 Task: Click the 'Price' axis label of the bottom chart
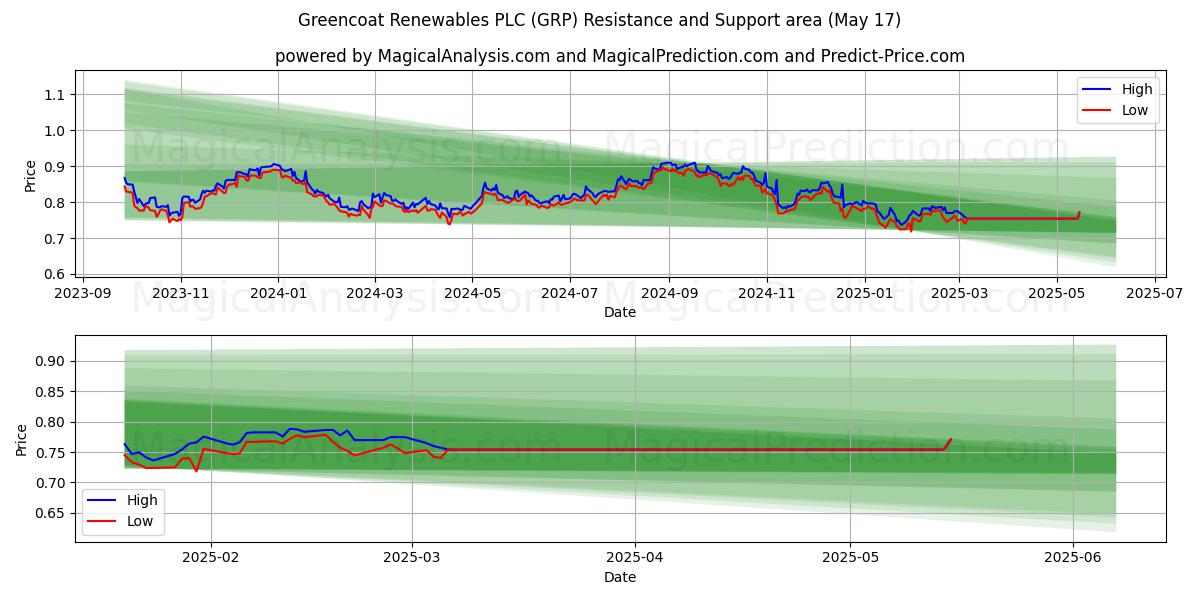[22, 439]
